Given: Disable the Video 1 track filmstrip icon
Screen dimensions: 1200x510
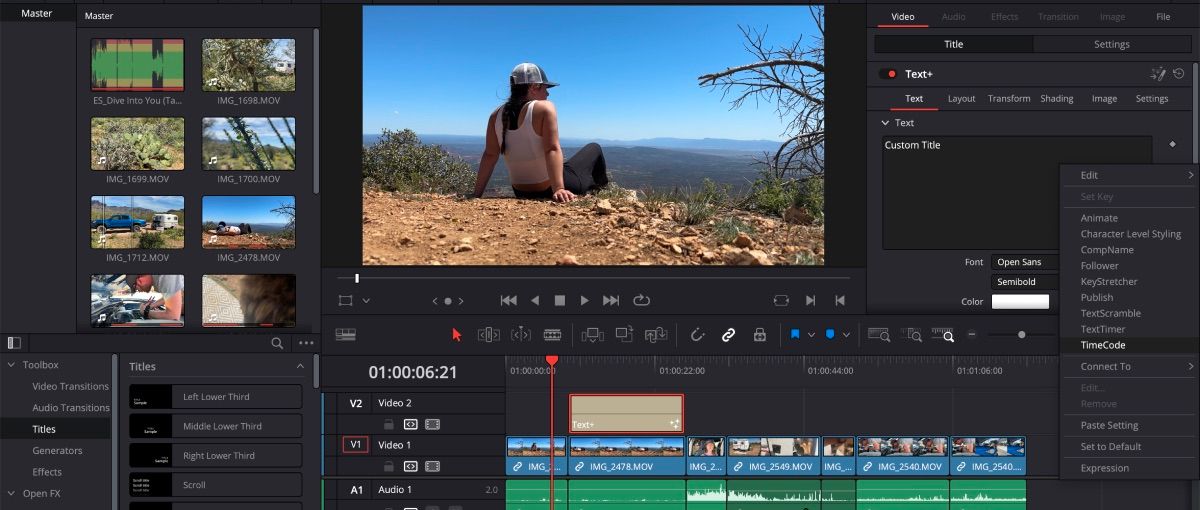Looking at the screenshot, I should click(x=433, y=466).
